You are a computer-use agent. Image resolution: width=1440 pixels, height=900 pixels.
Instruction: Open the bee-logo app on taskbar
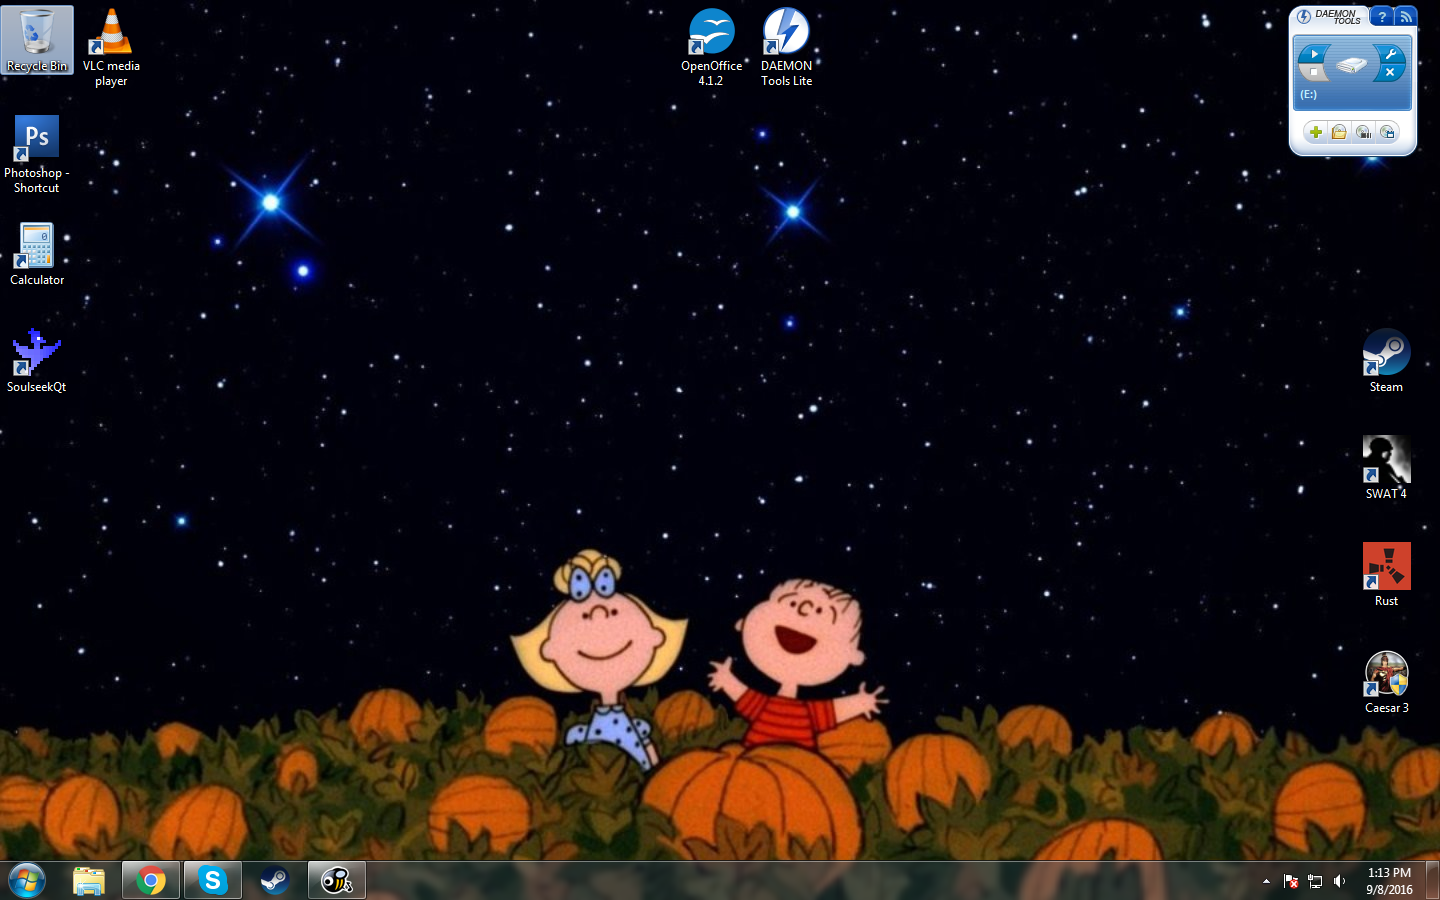pos(337,881)
